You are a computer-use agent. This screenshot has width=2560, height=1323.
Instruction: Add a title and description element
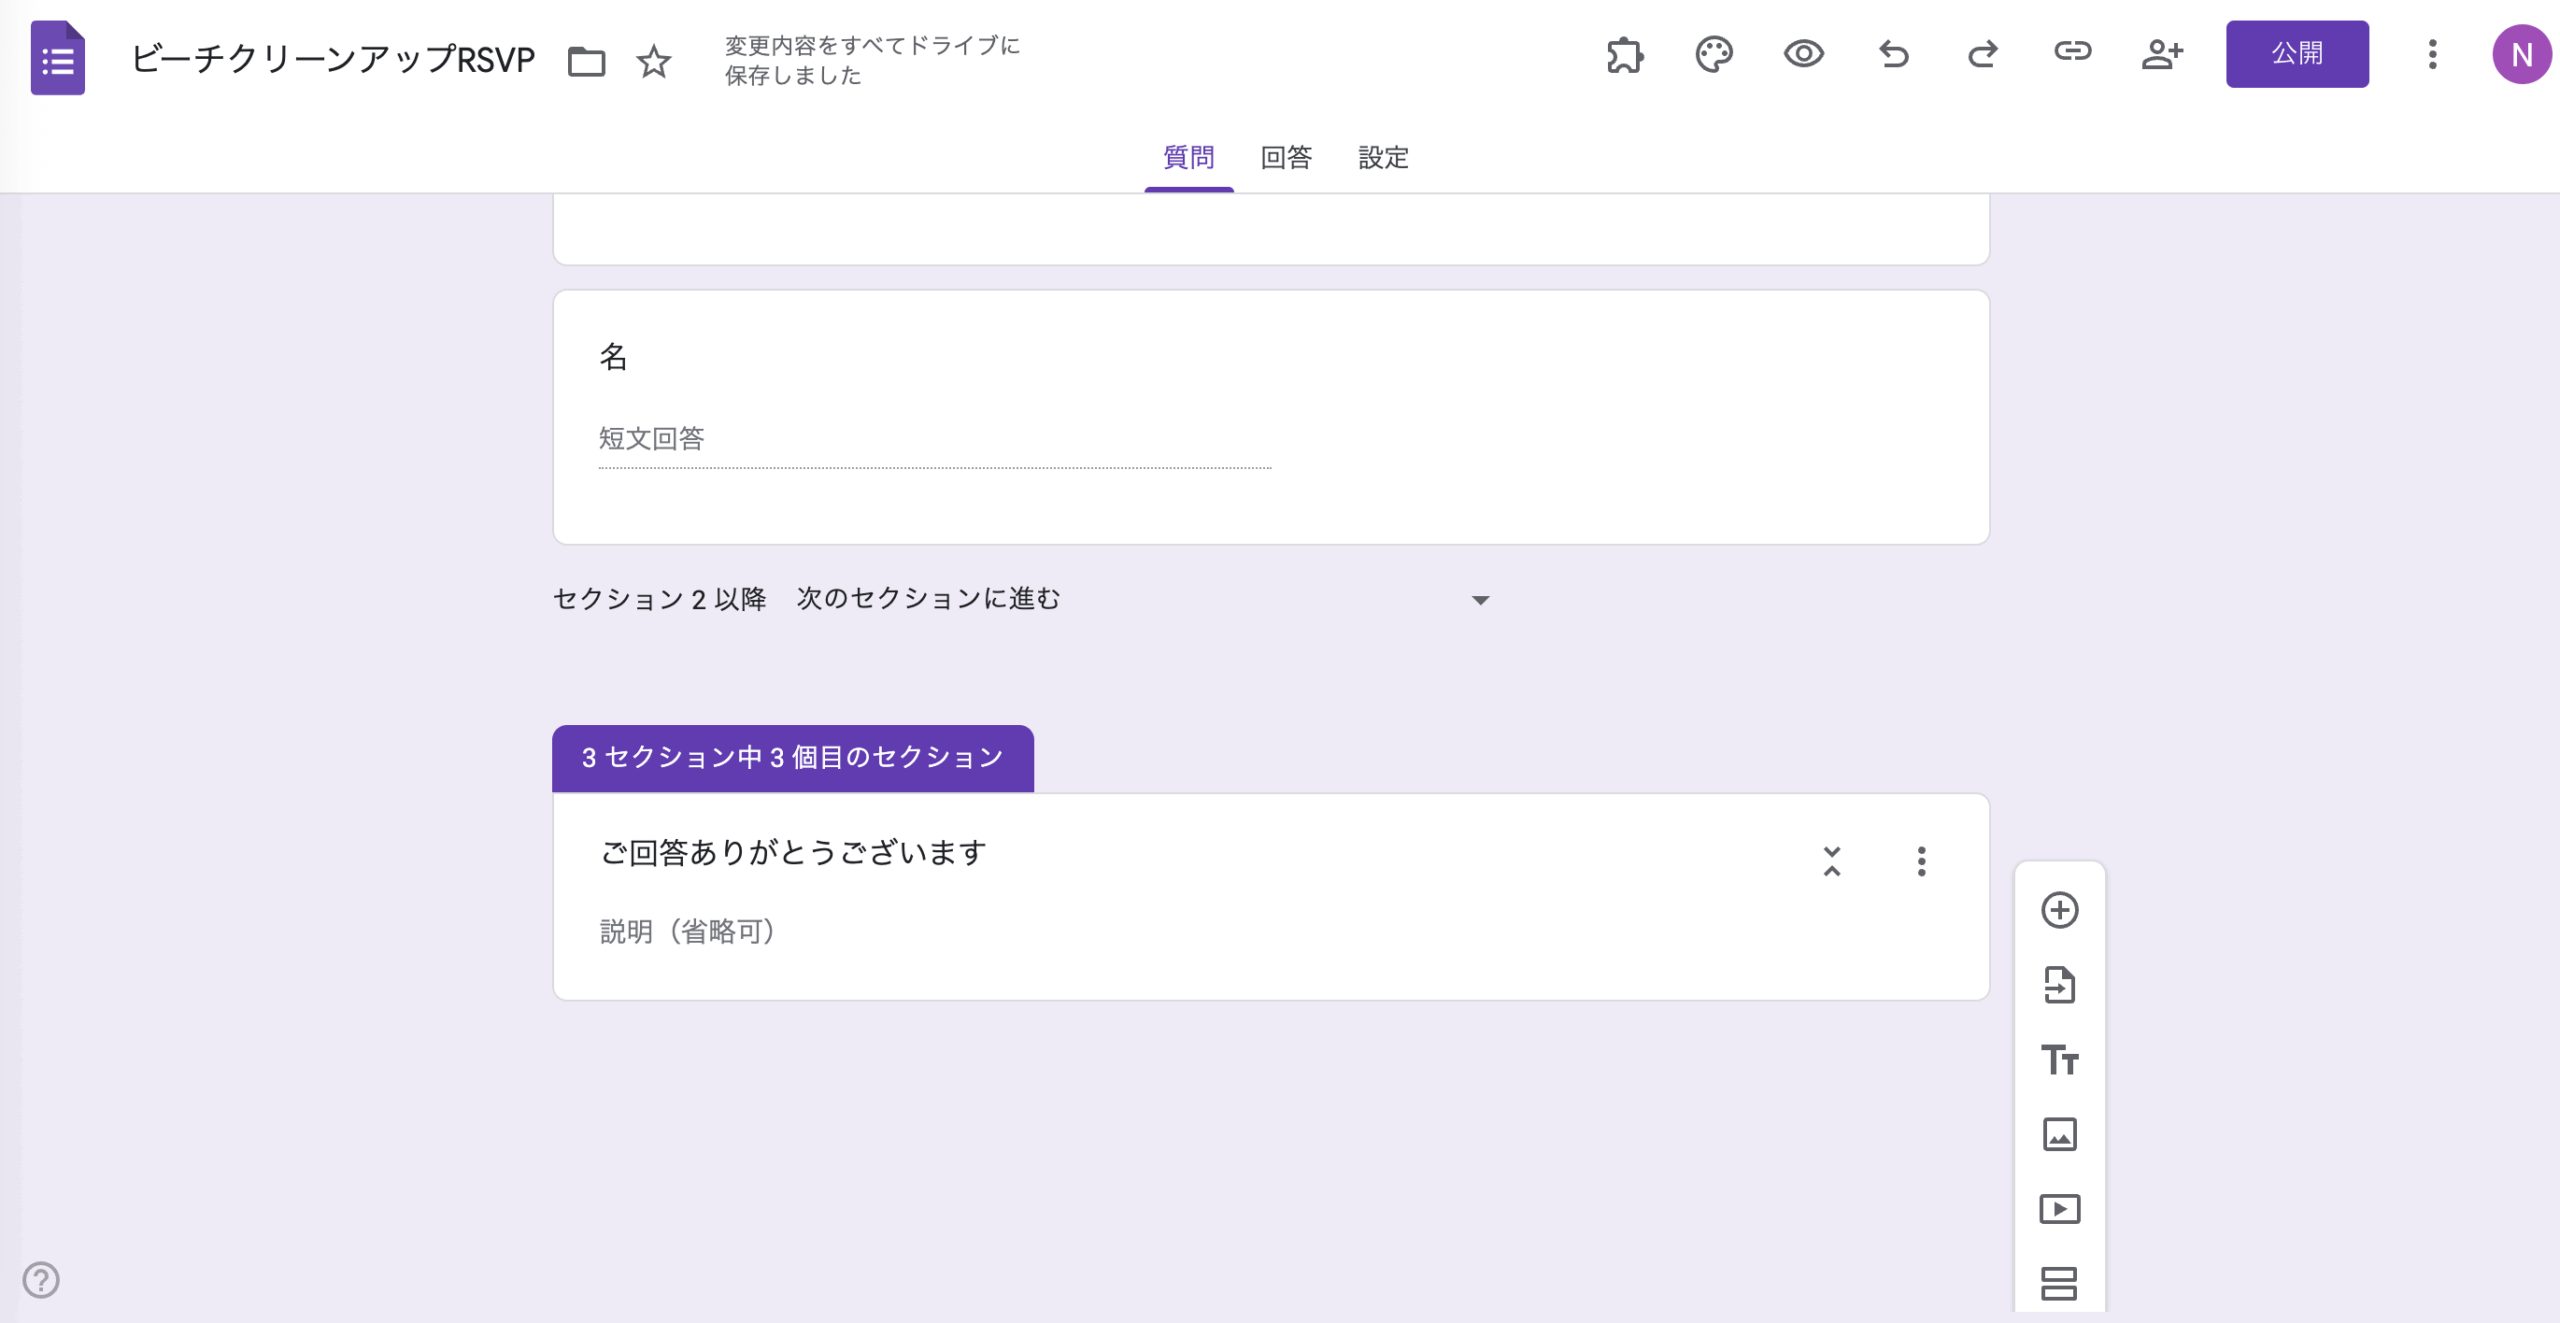click(x=2059, y=1059)
